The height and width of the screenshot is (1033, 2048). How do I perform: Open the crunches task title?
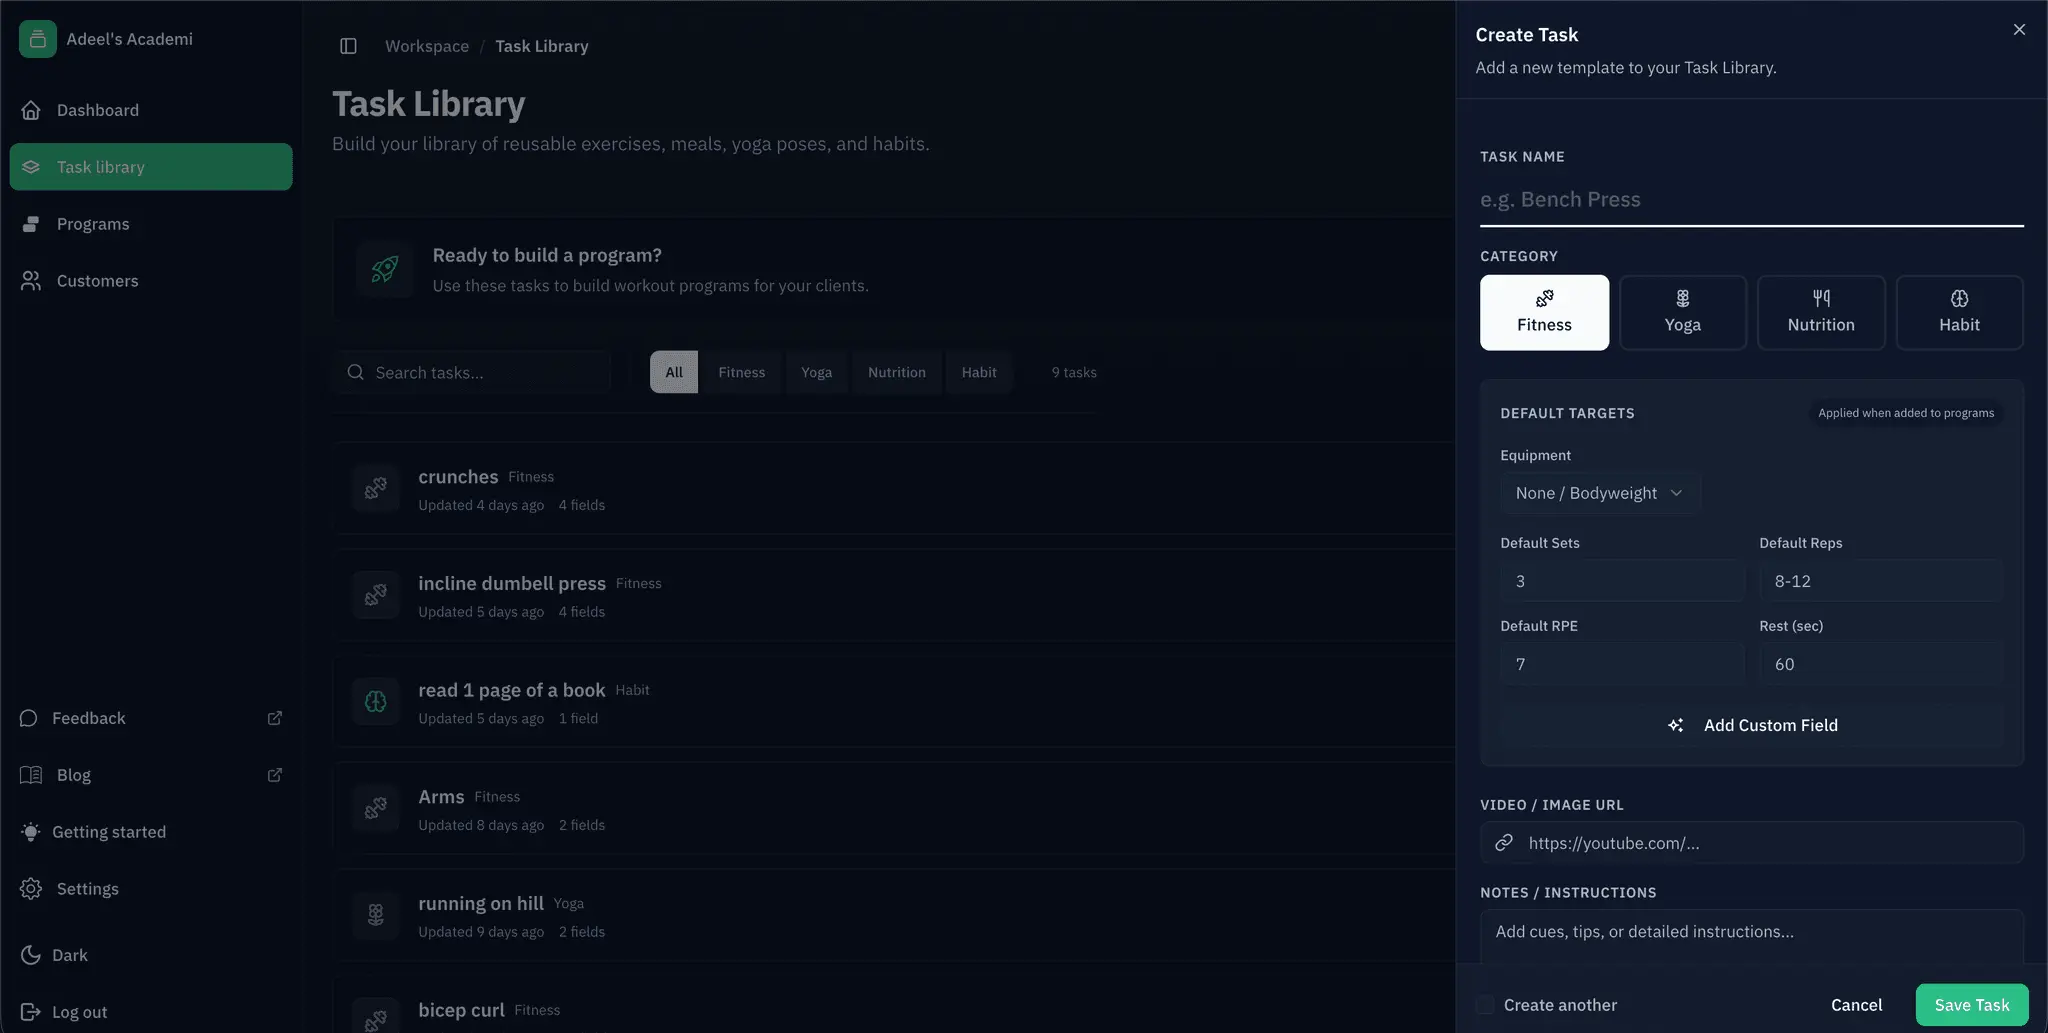[458, 477]
